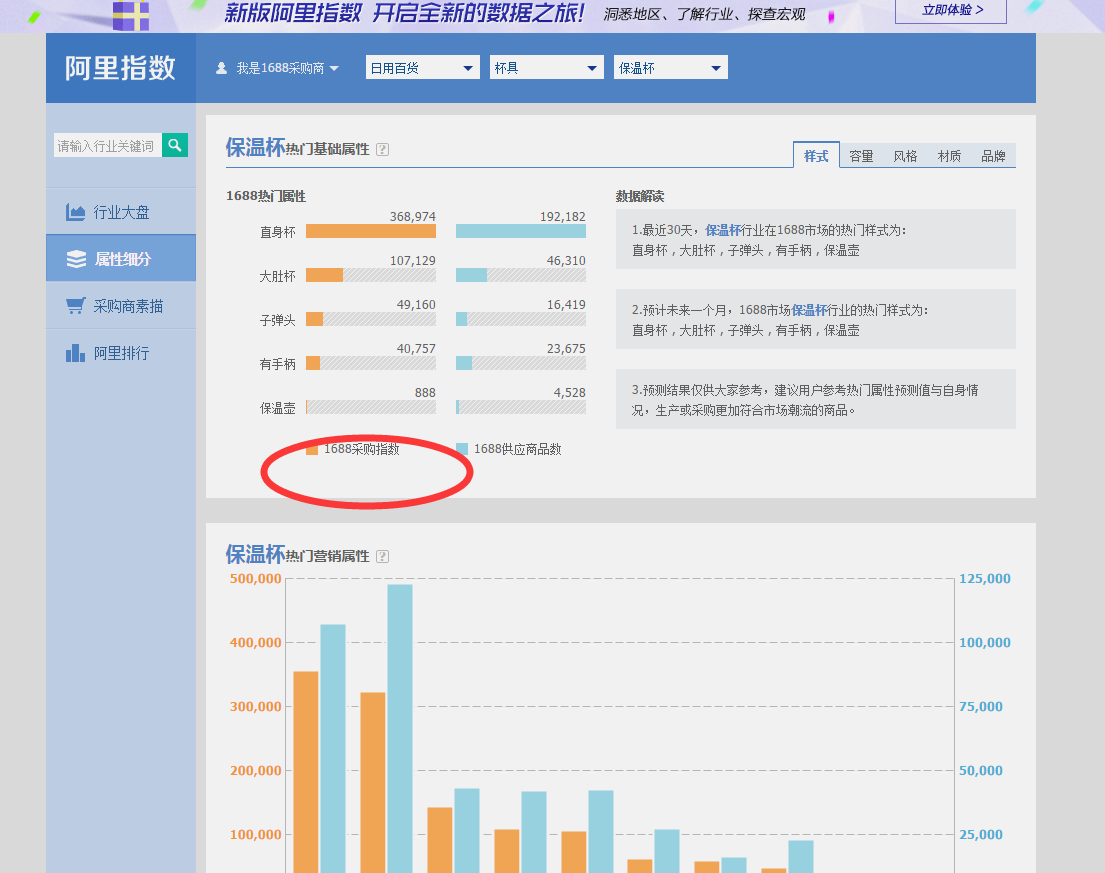The height and width of the screenshot is (873, 1105).
Task: Focus the 请输入行业关键词 search field
Action: click(x=108, y=146)
